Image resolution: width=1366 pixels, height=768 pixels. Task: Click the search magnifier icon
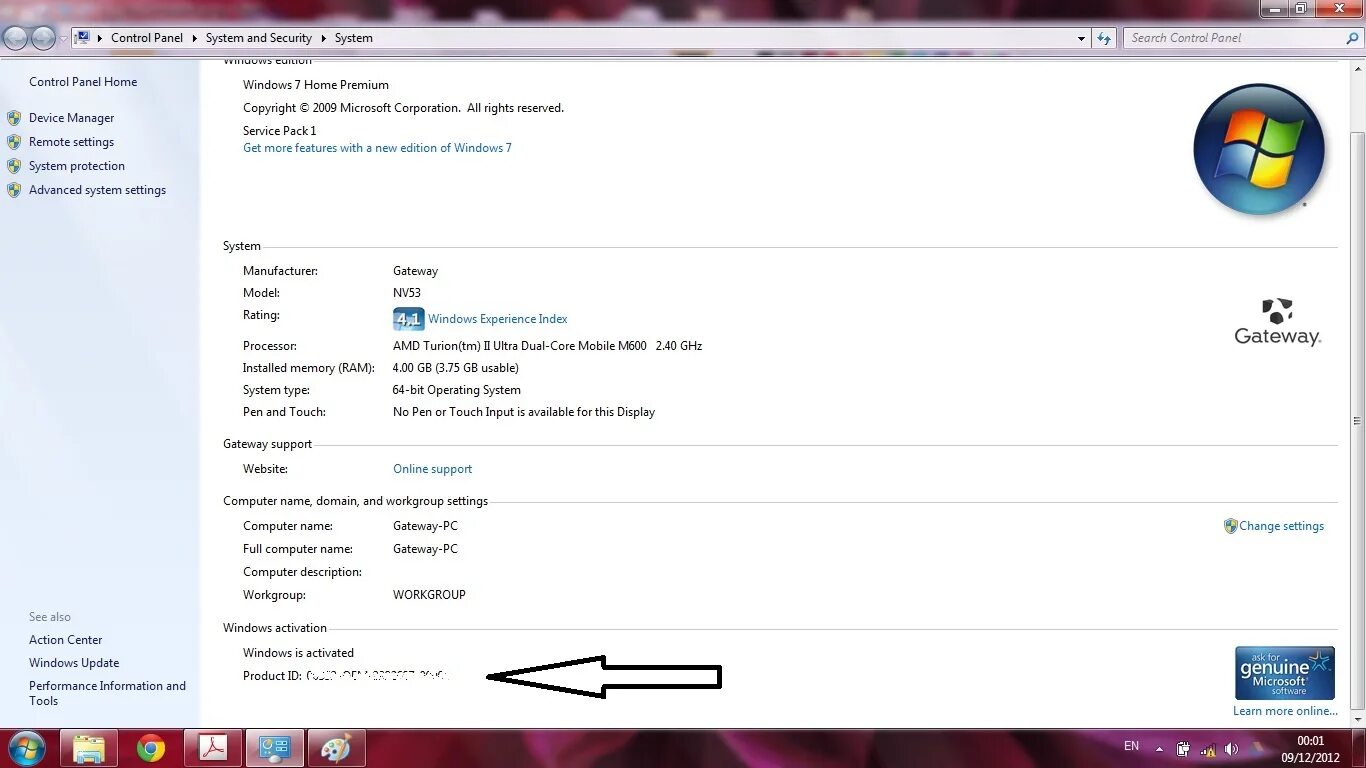[1352, 38]
